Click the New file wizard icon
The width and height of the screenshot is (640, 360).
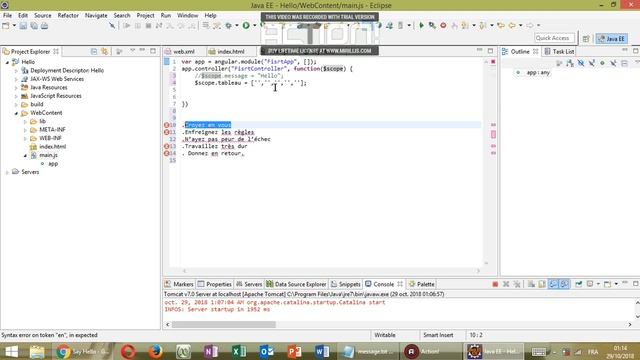pyautogui.click(x=6, y=26)
